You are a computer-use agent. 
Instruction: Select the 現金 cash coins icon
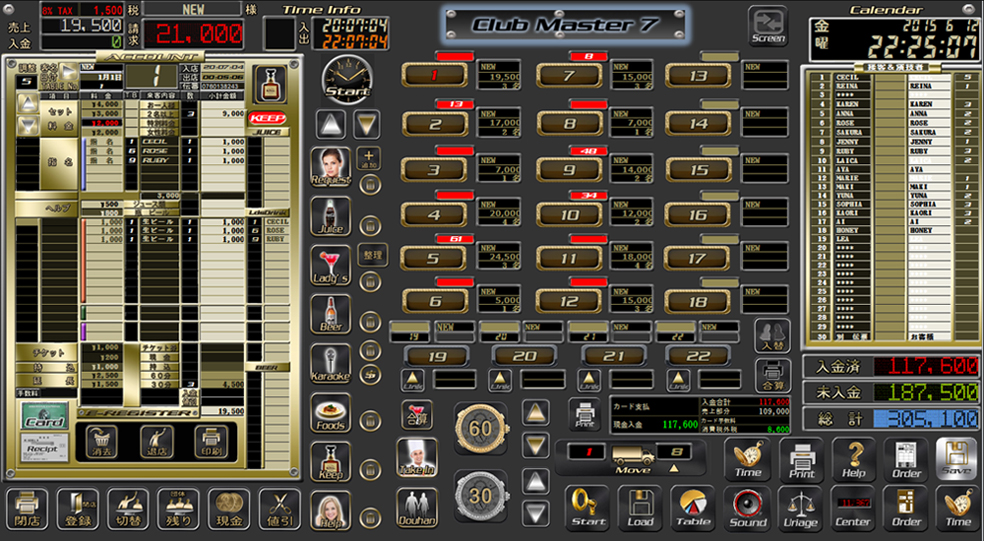click(x=229, y=509)
